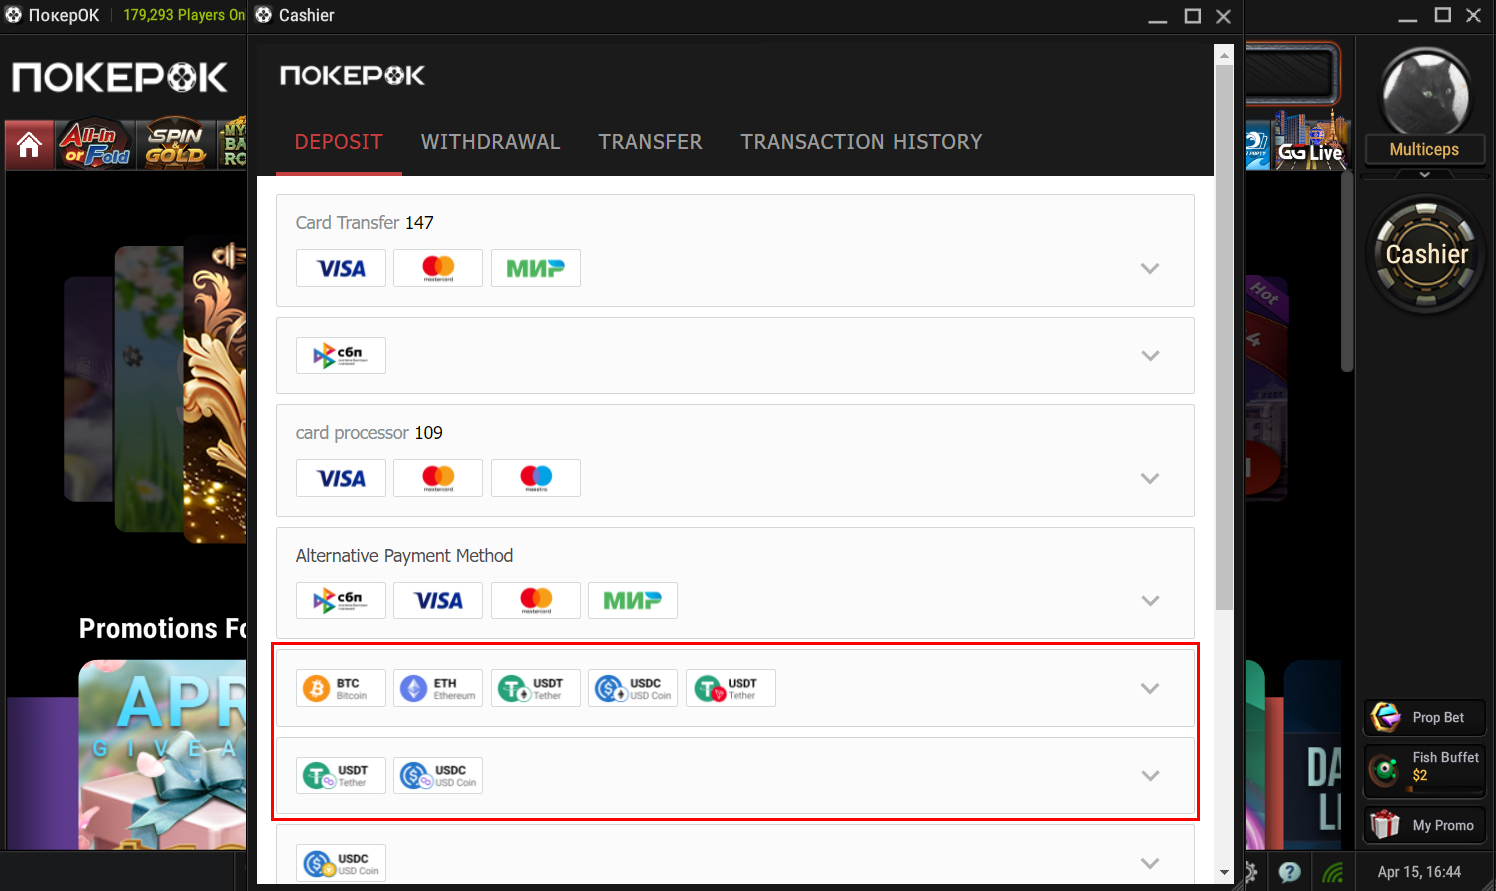This screenshot has height=891, width=1496.
Task: Open the Spin & Gold game icon
Action: pos(176,145)
